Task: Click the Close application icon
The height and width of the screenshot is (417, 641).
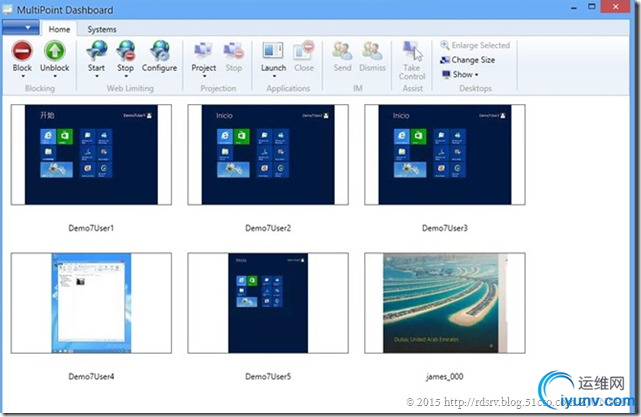Action: tap(304, 51)
